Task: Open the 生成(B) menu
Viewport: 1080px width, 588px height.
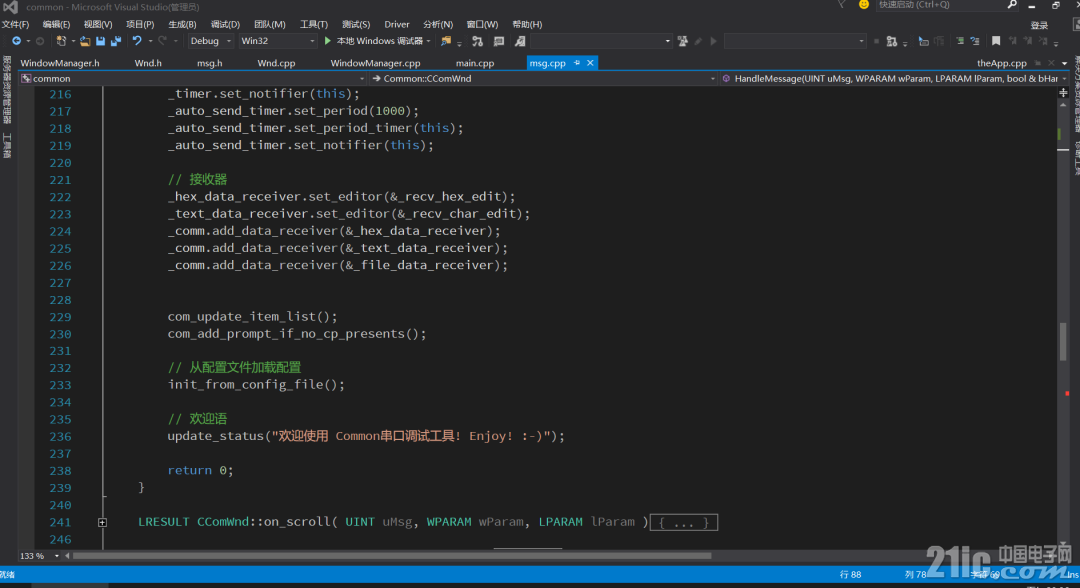Action: (x=183, y=24)
